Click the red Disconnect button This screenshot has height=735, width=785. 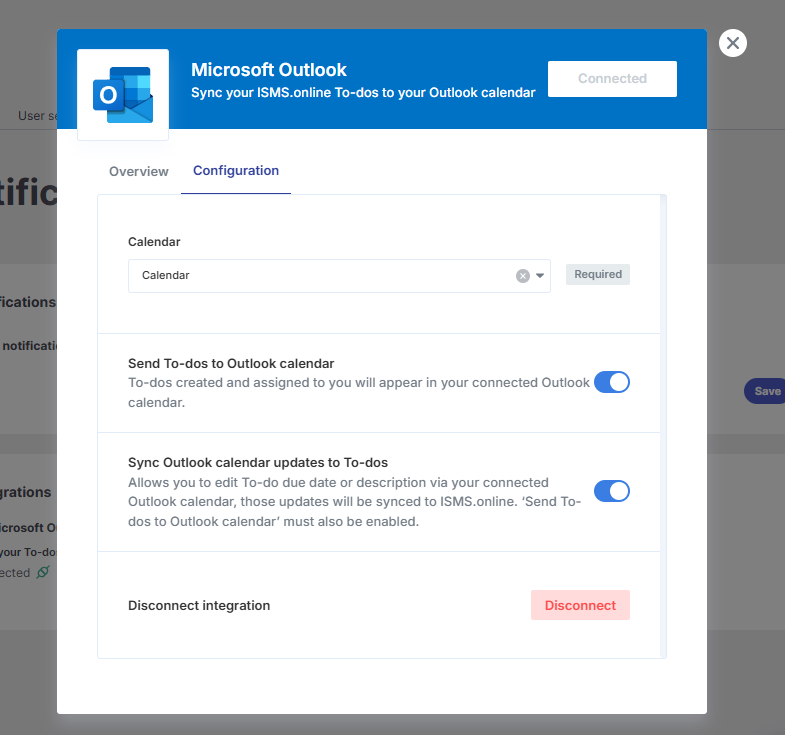[x=580, y=605]
